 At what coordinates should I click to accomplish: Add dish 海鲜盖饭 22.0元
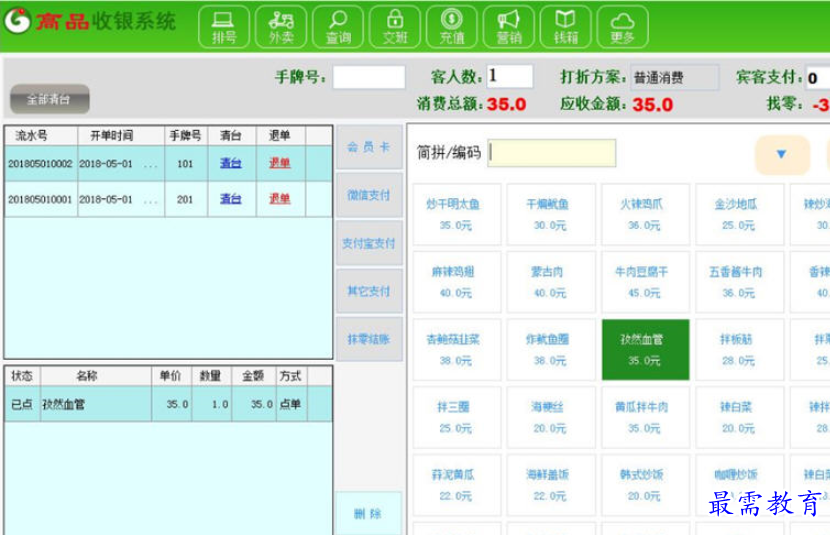551,485
